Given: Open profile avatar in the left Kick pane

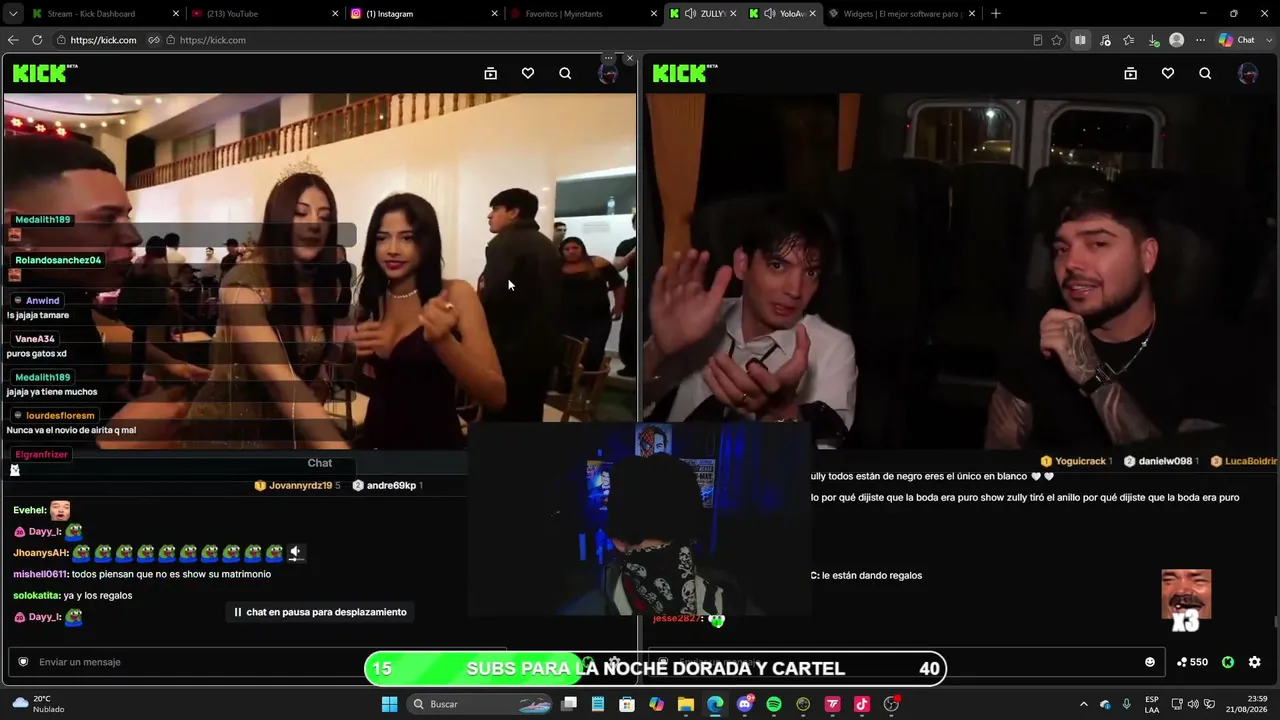Looking at the screenshot, I should click(x=608, y=73).
